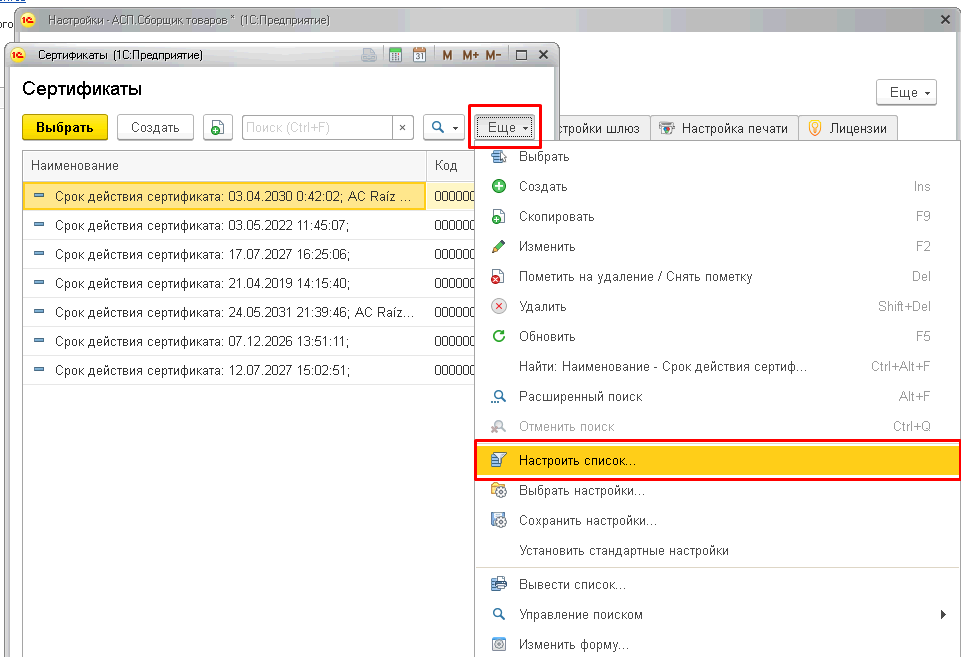
Task: Click the form icon beside Изменить форму
Action: [499, 644]
